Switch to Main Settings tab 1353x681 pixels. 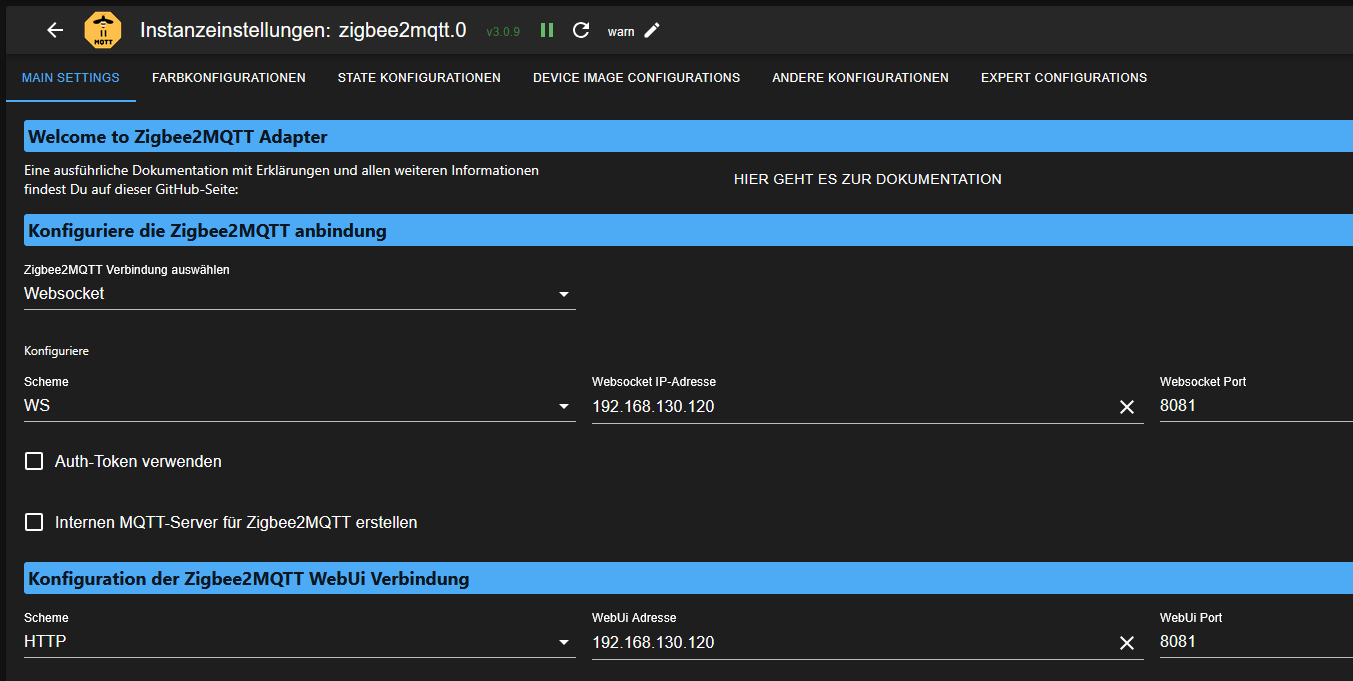[70, 78]
